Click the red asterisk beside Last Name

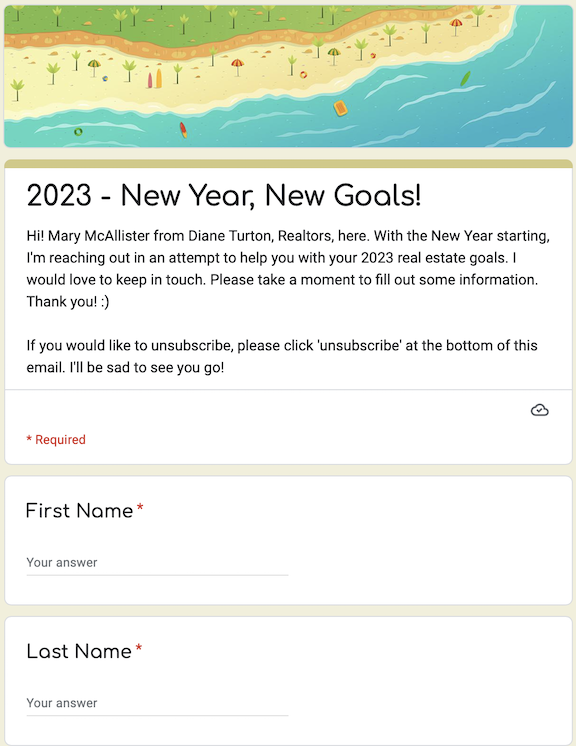138,648
